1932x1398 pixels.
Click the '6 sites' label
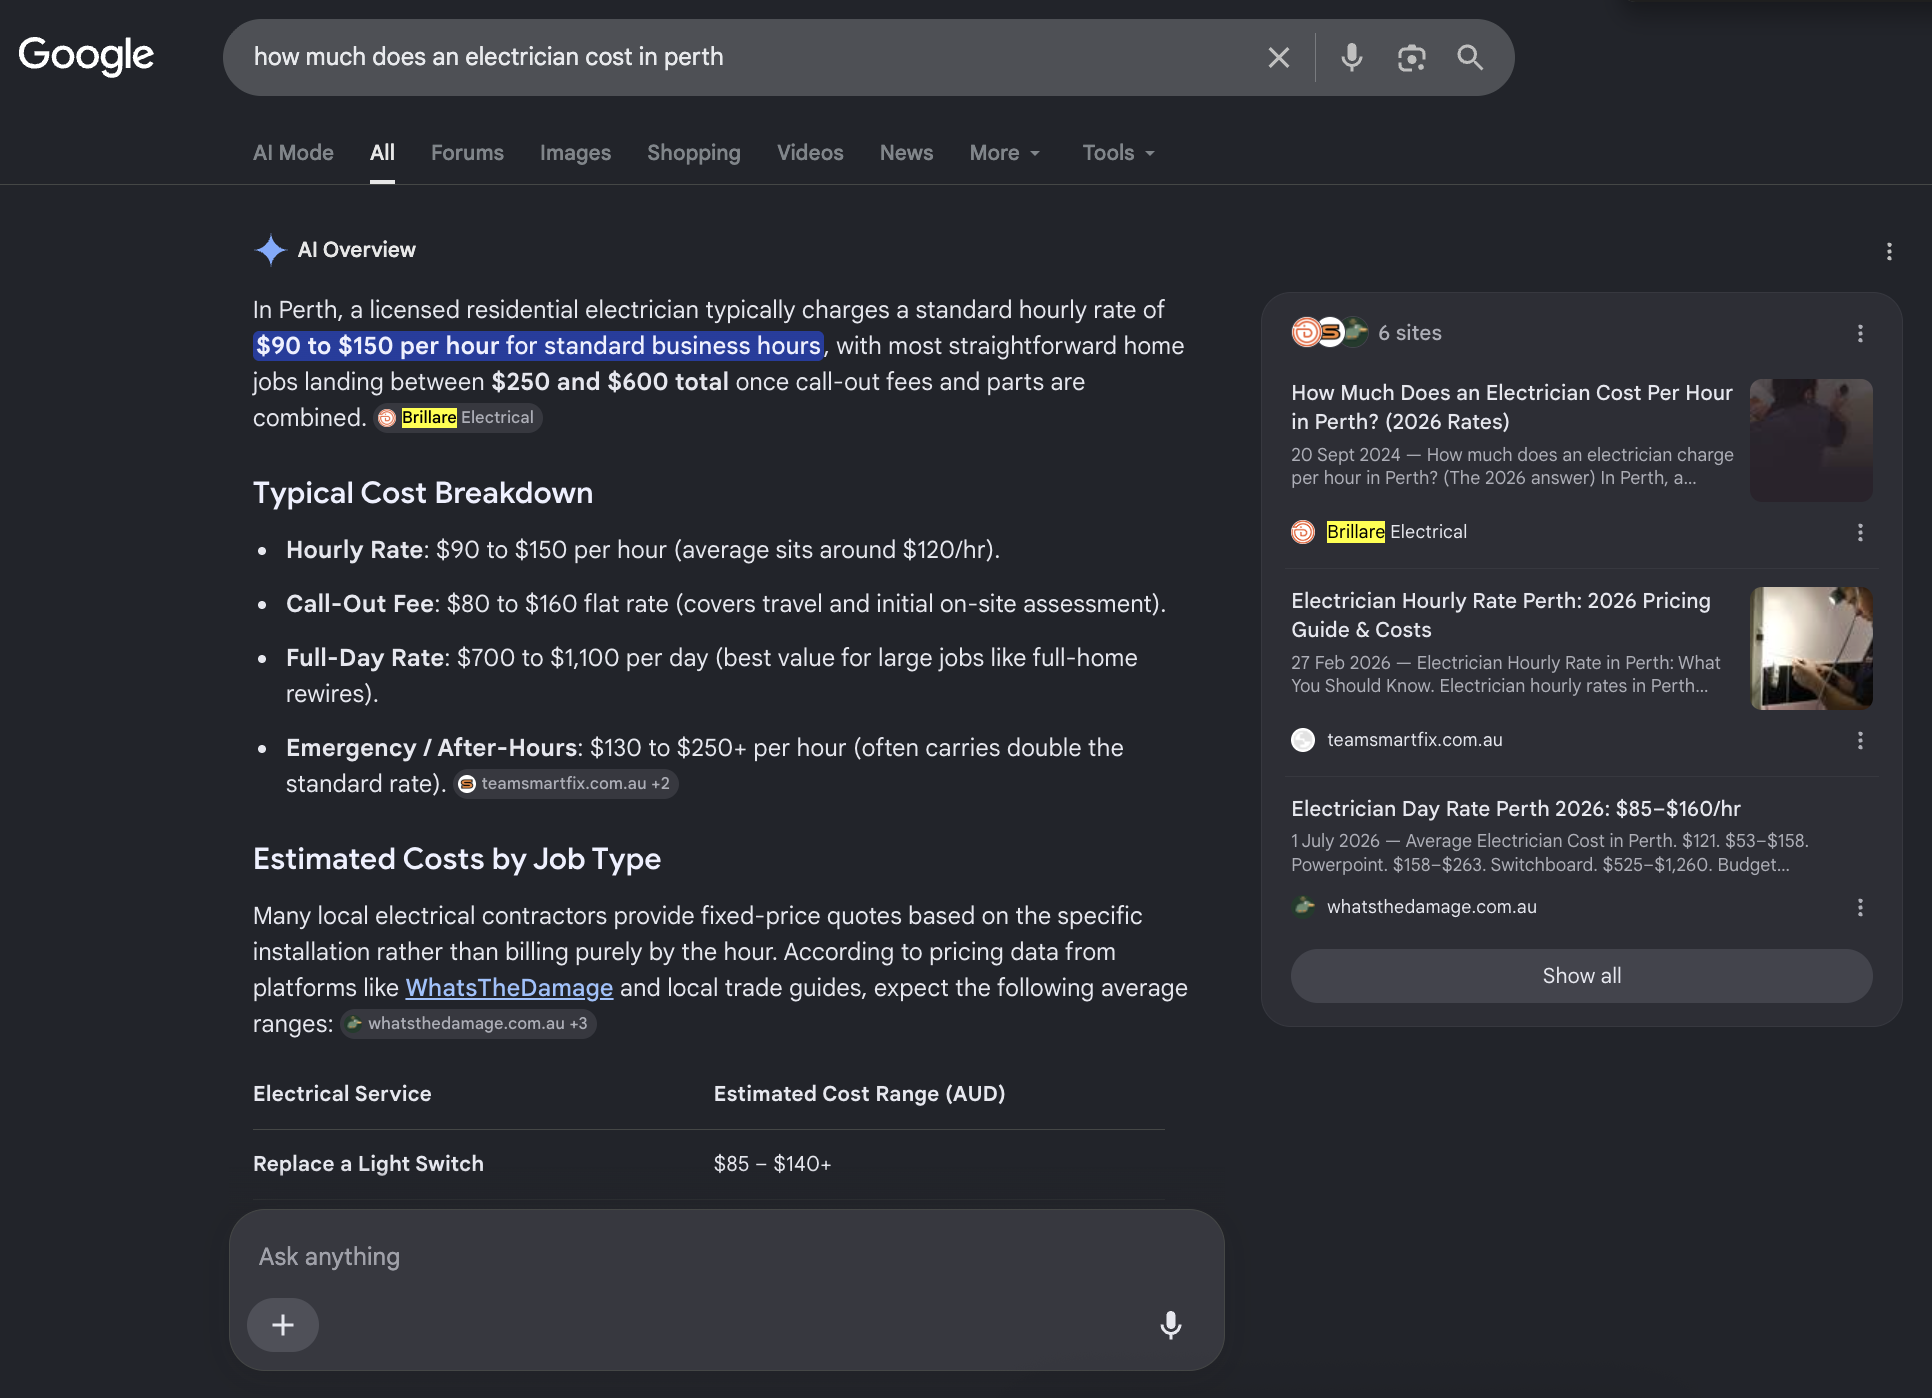[1409, 333]
